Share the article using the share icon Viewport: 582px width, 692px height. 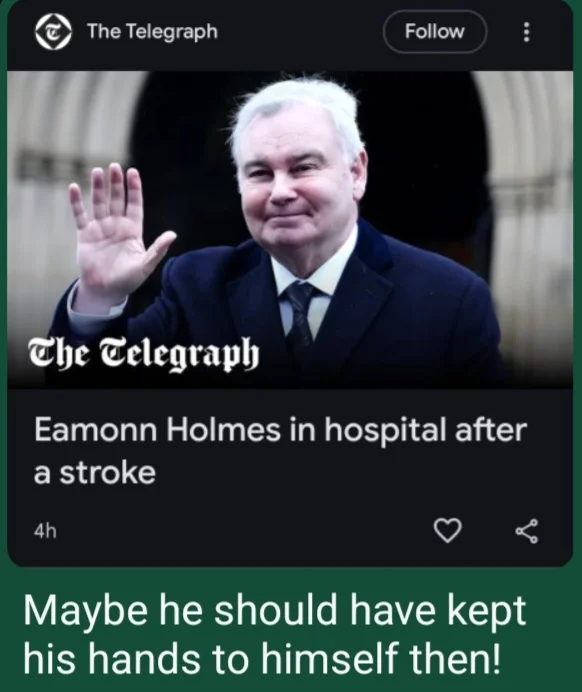click(527, 530)
